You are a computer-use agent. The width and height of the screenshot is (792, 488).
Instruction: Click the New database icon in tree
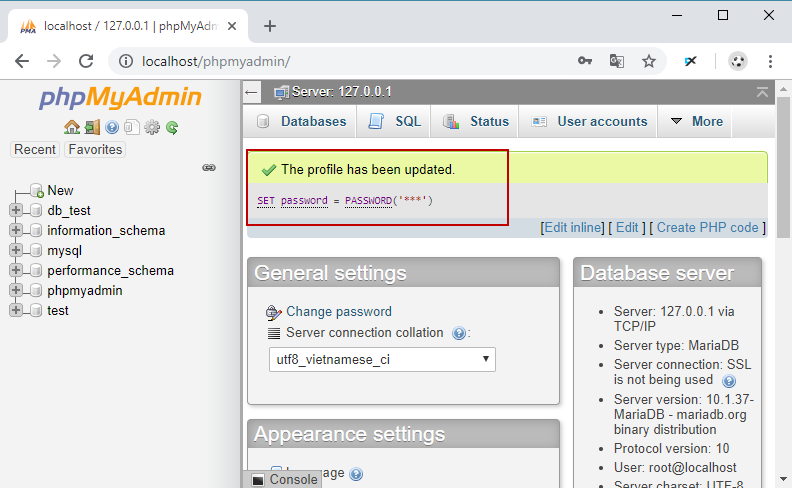(x=36, y=190)
